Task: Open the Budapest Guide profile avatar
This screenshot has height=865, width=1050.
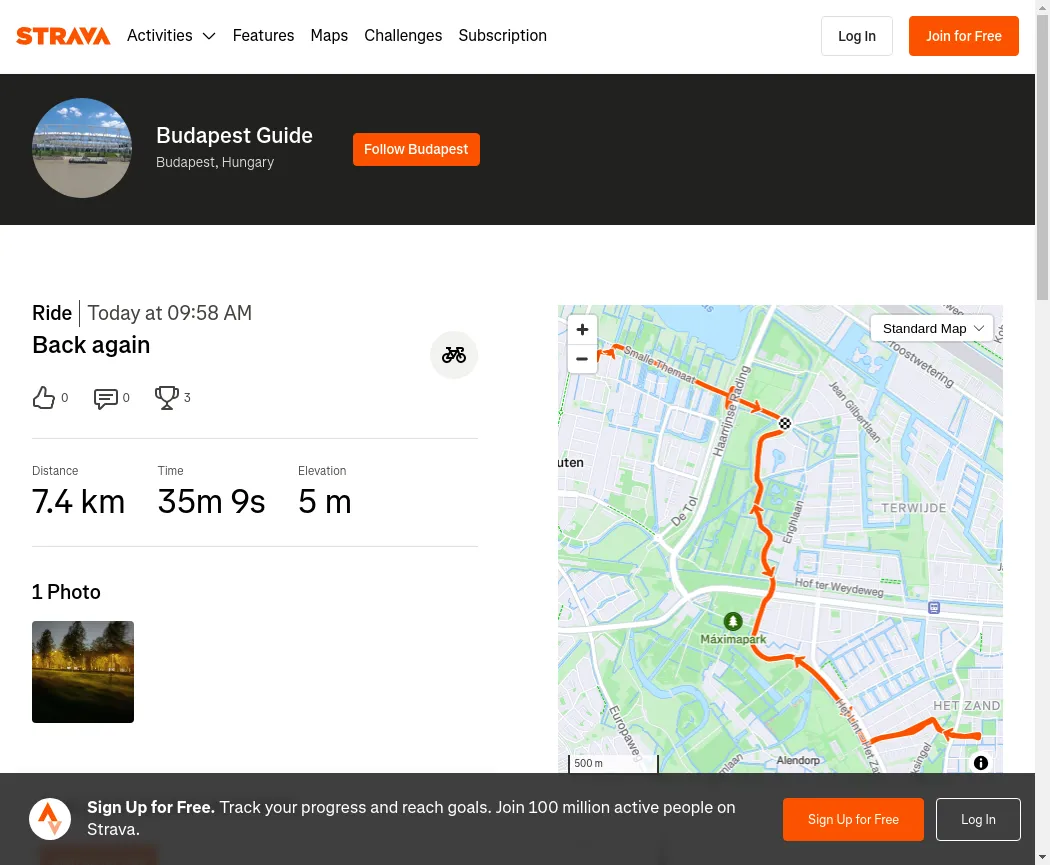Action: coord(82,148)
